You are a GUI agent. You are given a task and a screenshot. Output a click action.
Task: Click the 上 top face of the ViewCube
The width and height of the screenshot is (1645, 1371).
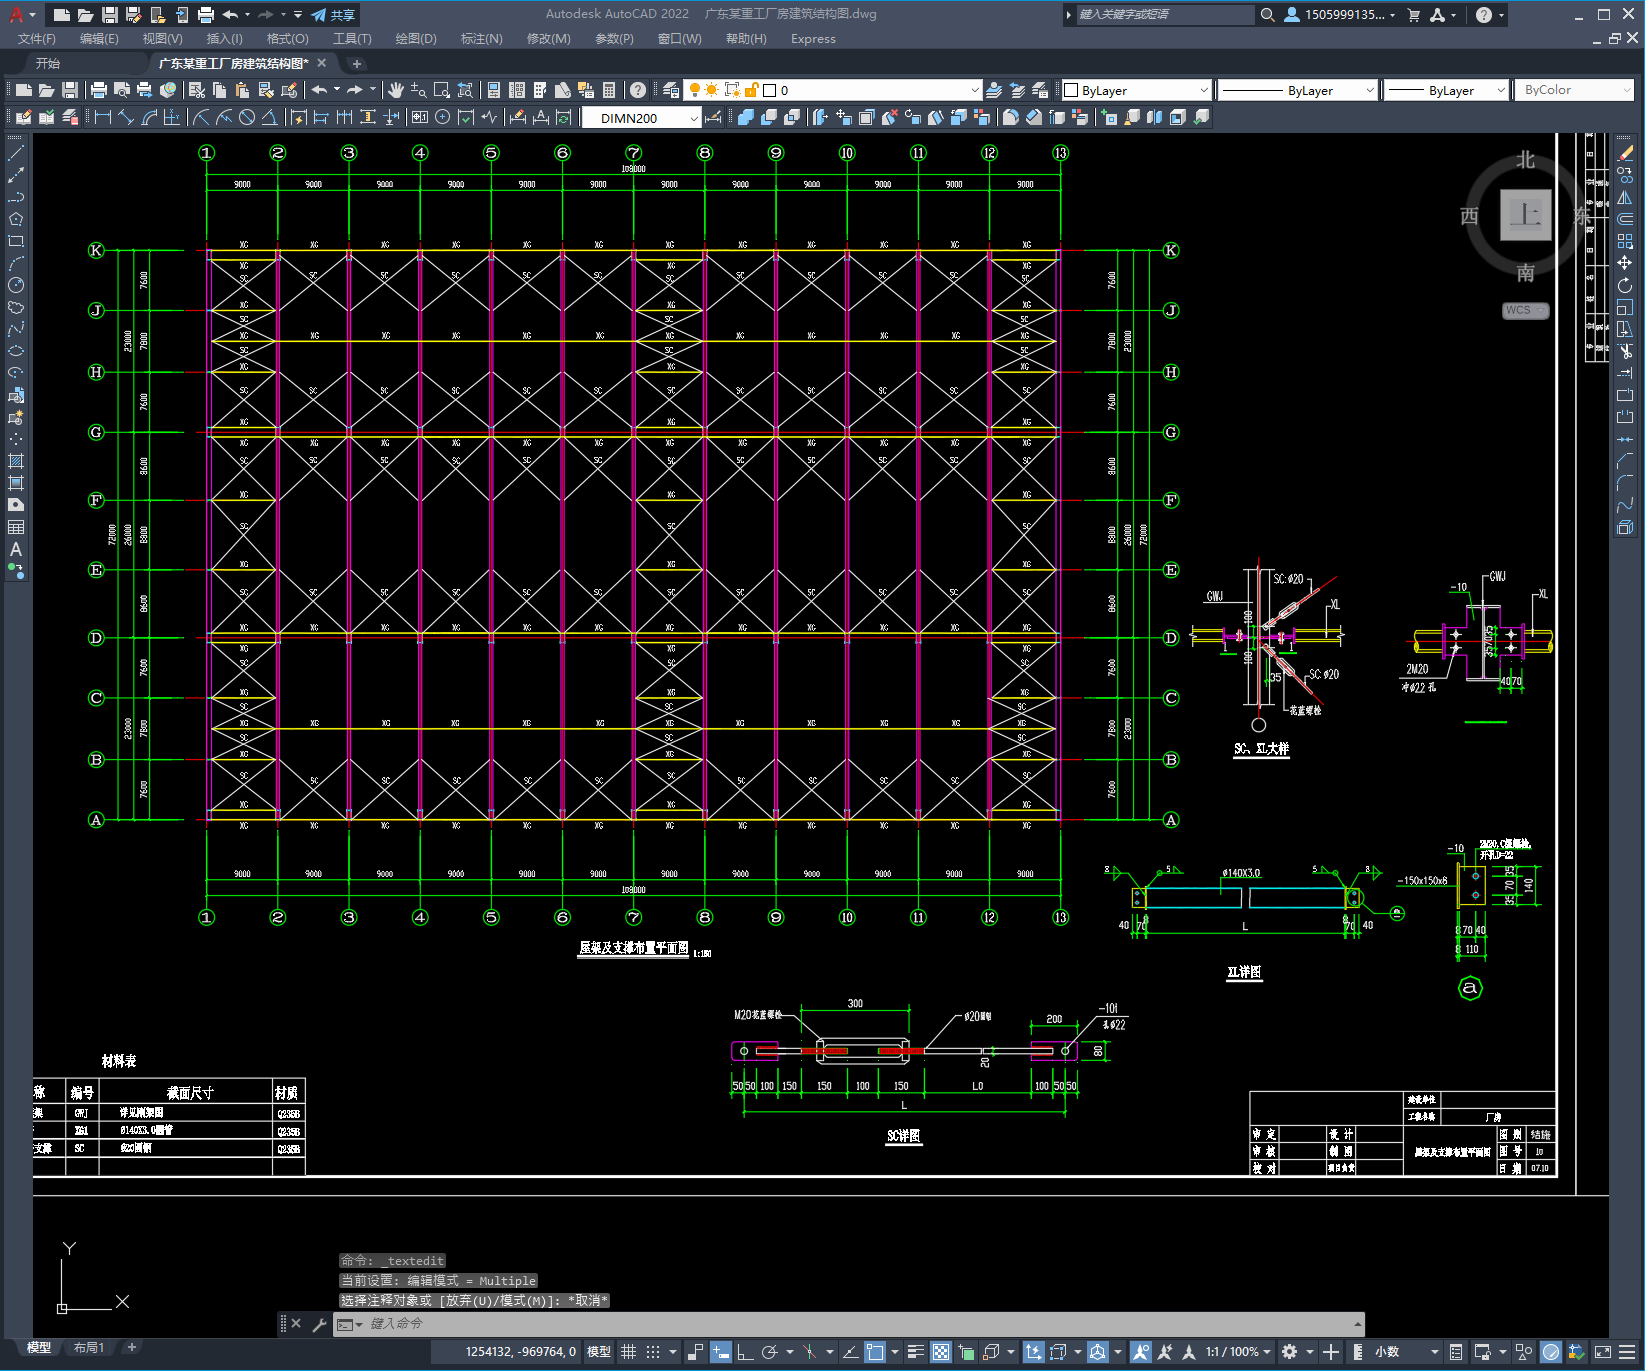tap(1525, 215)
